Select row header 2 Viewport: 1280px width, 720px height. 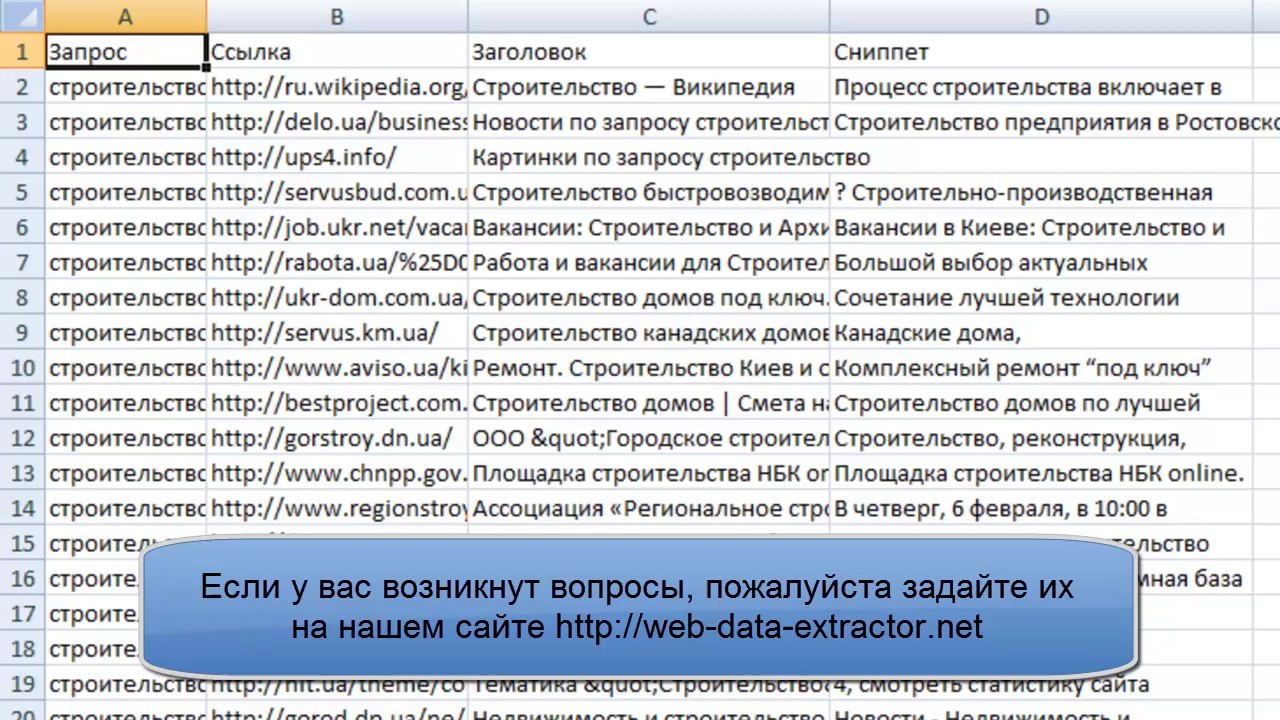click(22, 87)
